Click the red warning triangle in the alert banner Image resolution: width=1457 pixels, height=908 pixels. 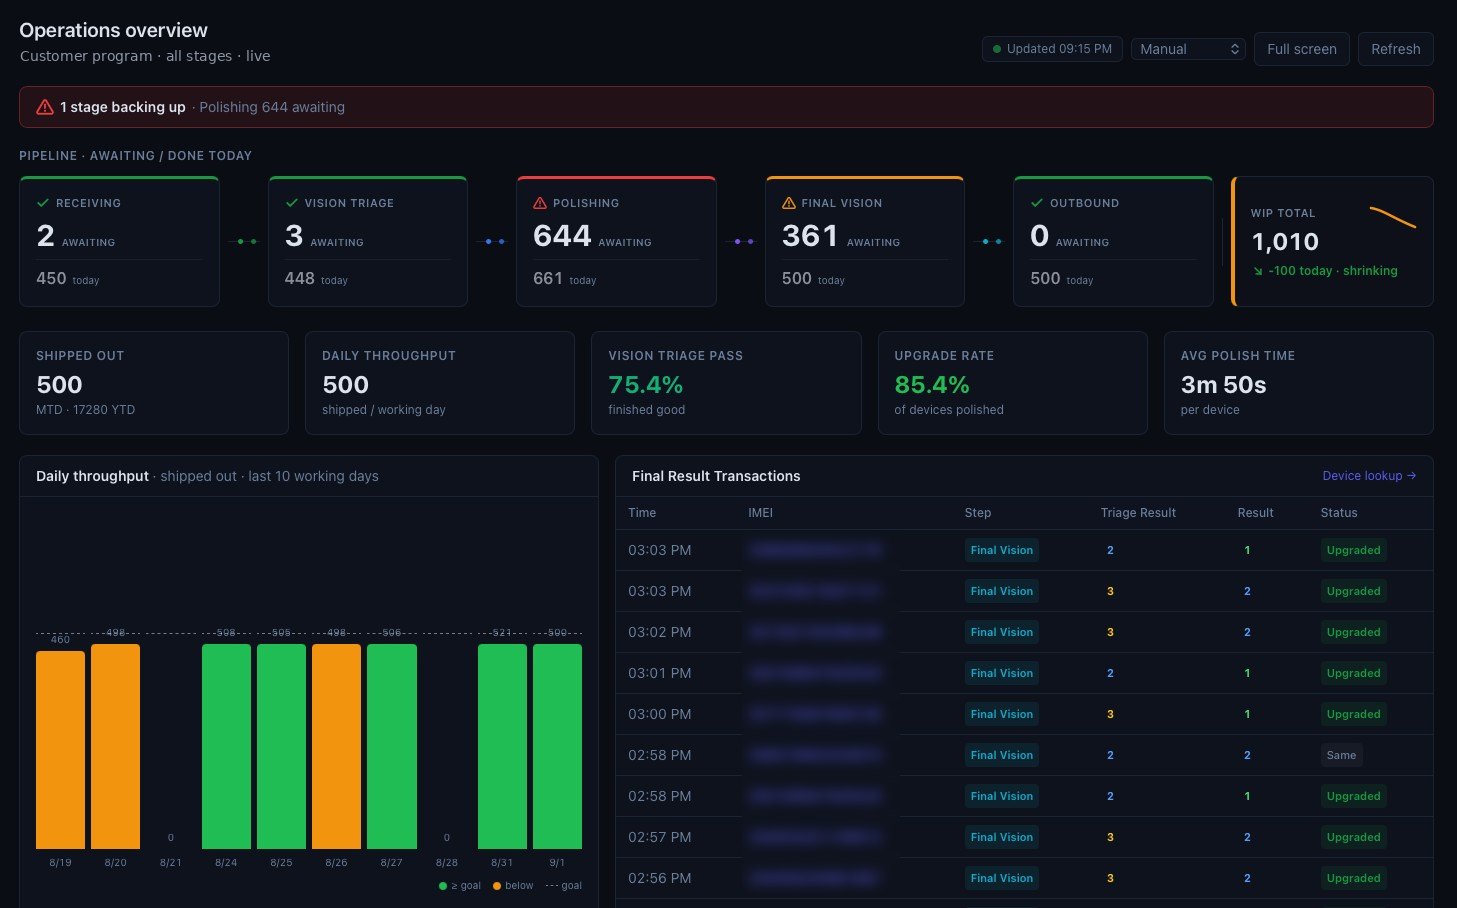click(x=45, y=107)
